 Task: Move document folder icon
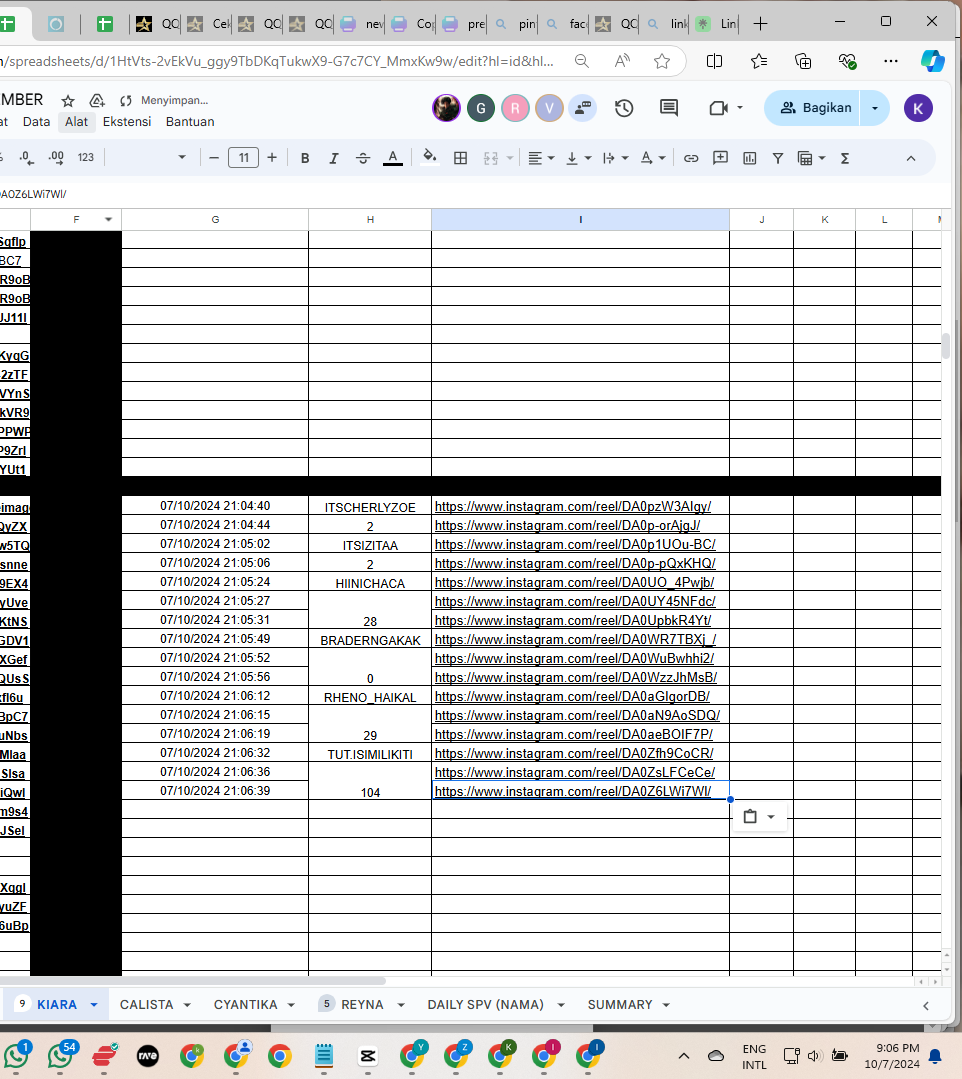(x=97, y=101)
